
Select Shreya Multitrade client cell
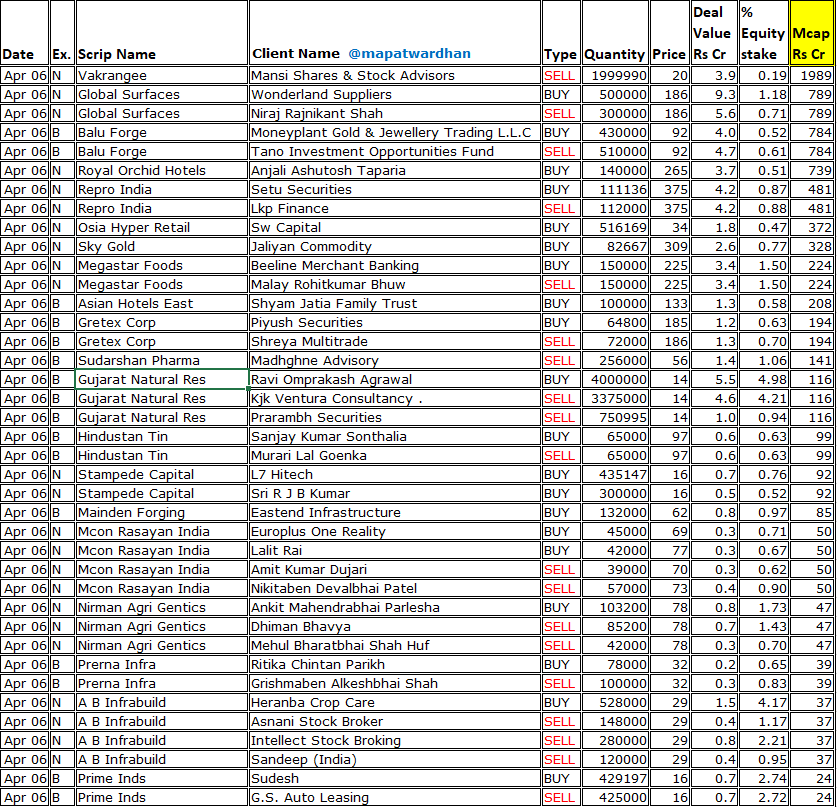pyautogui.click(x=394, y=342)
